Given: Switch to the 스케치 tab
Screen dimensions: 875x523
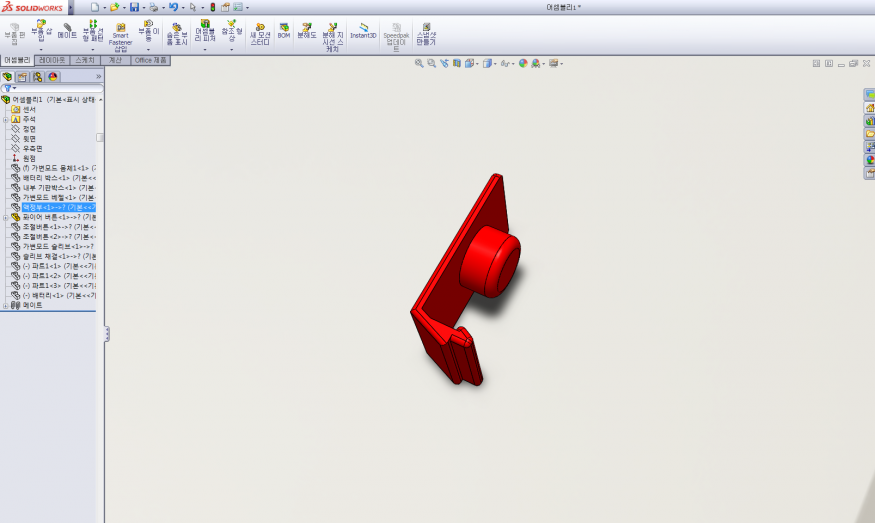Looking at the screenshot, I should [x=85, y=60].
